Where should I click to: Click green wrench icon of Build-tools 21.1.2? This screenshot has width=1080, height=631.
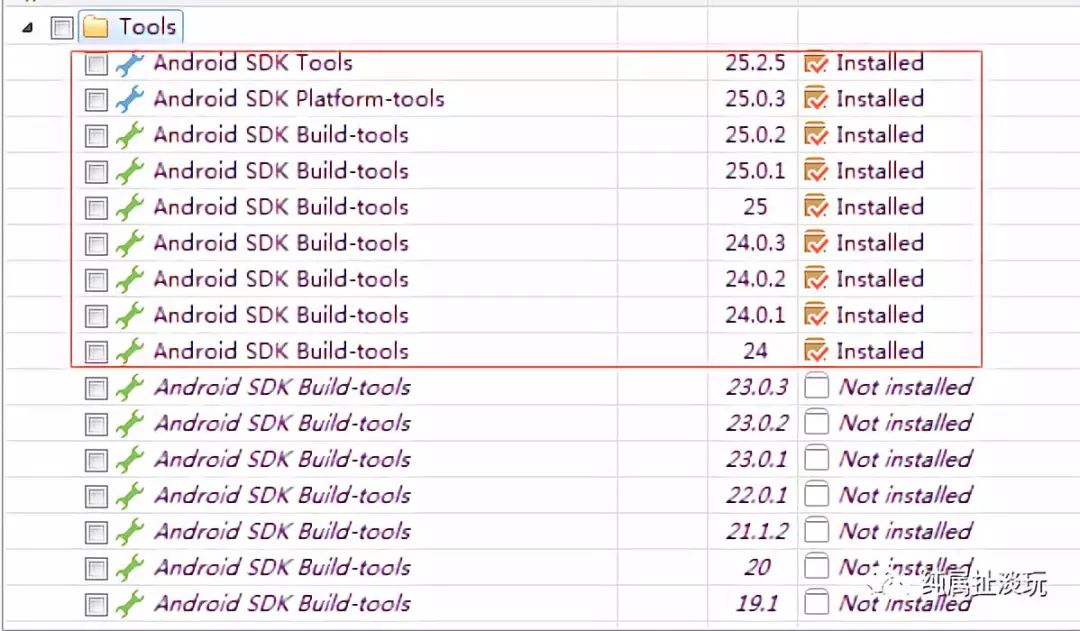pyautogui.click(x=129, y=532)
